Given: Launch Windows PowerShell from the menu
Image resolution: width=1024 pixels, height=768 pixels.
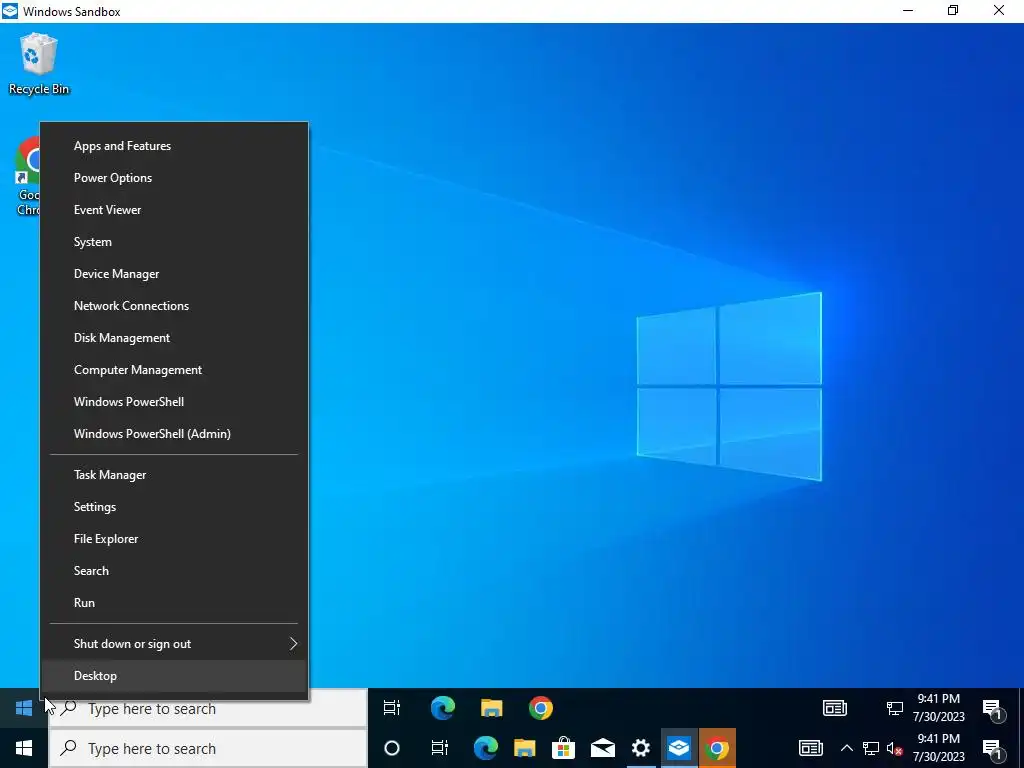Looking at the screenshot, I should coord(174,402).
